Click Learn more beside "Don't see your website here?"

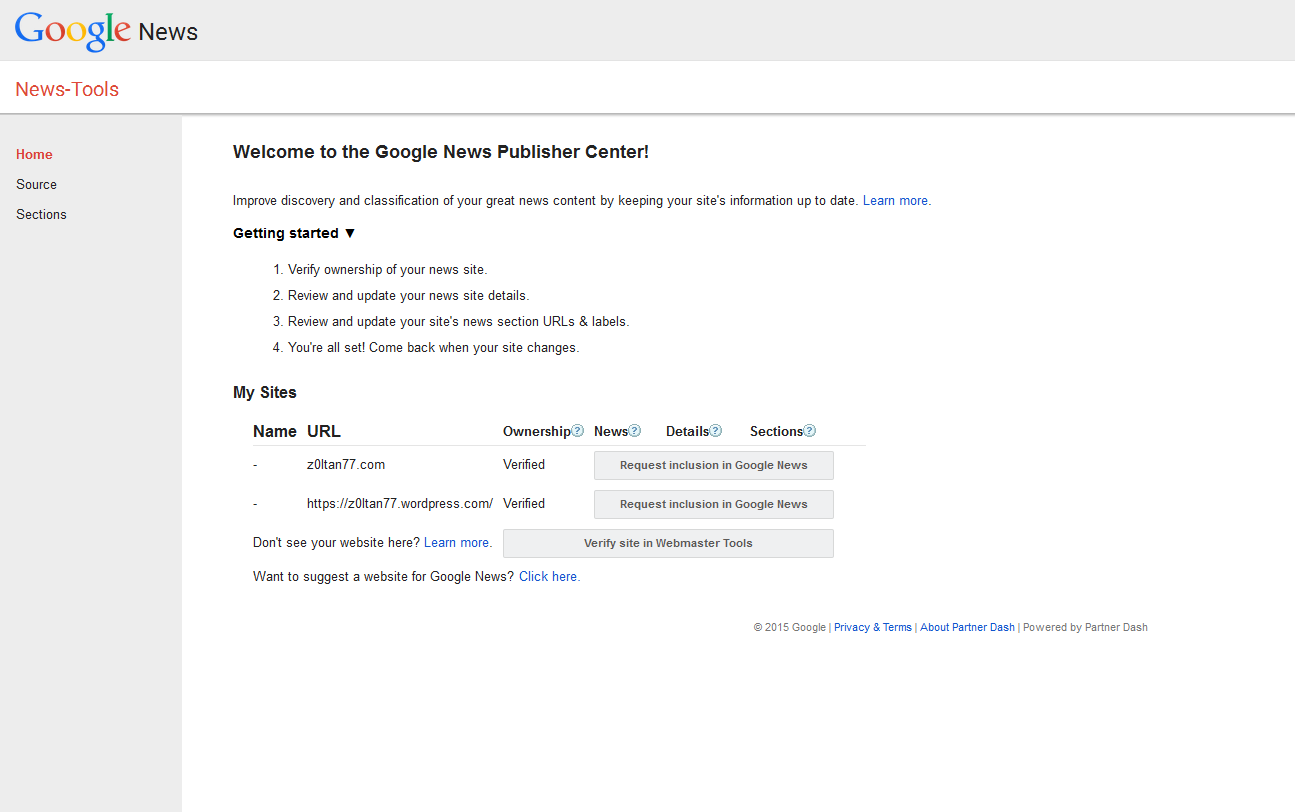(x=456, y=542)
